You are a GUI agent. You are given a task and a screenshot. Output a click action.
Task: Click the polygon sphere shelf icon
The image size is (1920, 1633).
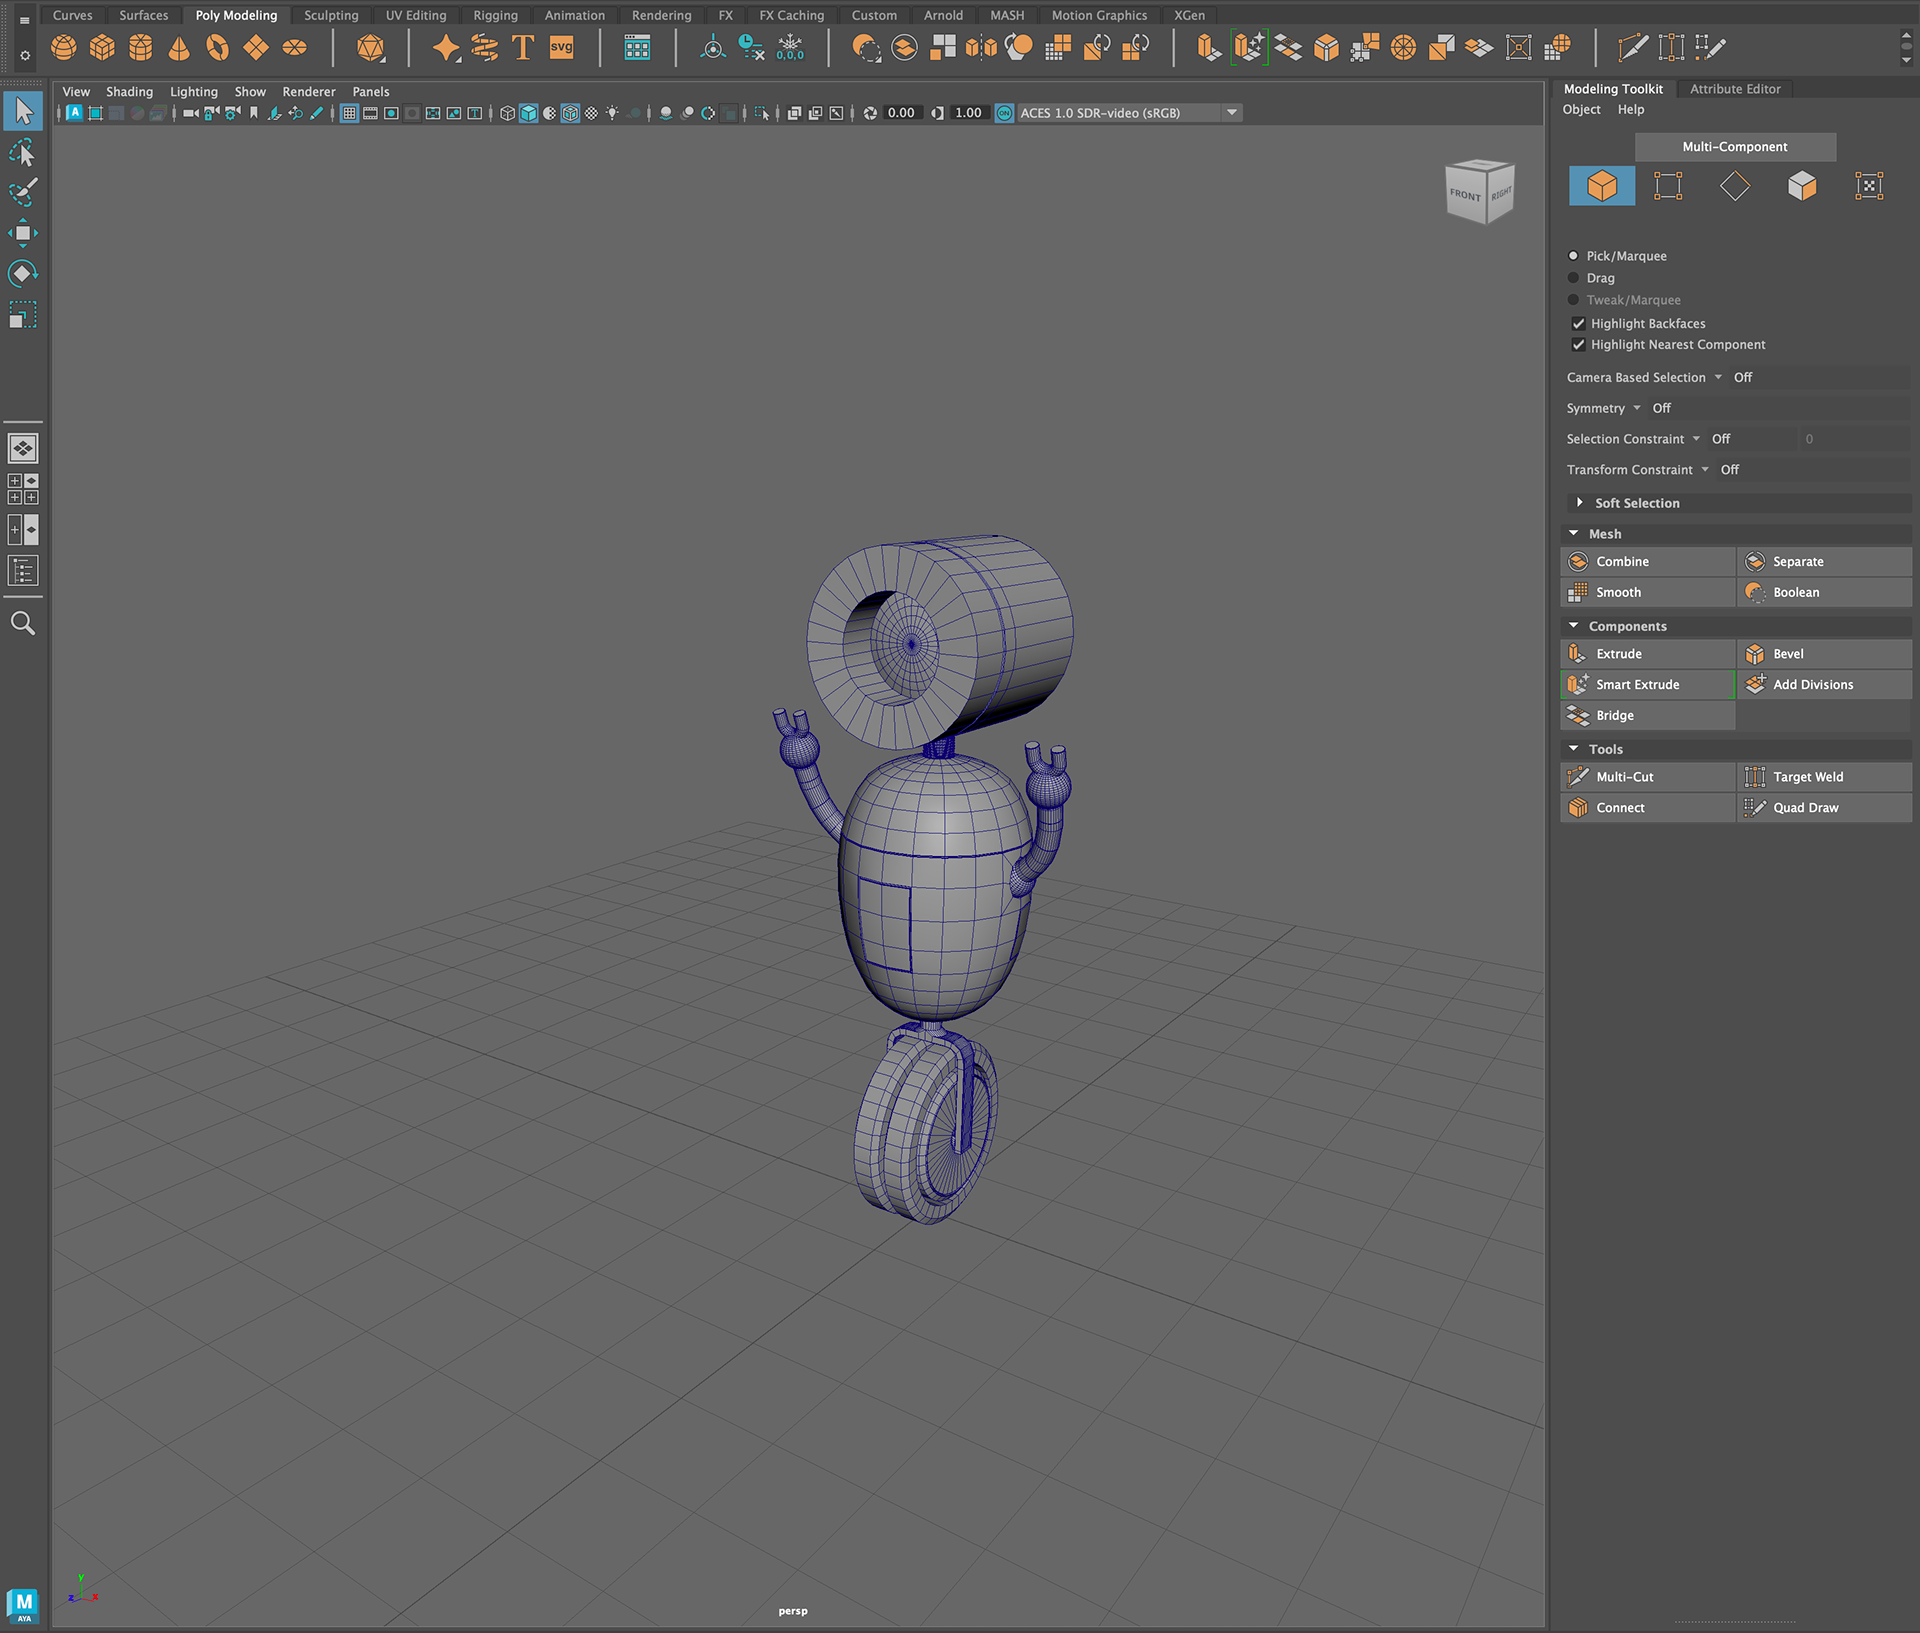tap(64, 47)
